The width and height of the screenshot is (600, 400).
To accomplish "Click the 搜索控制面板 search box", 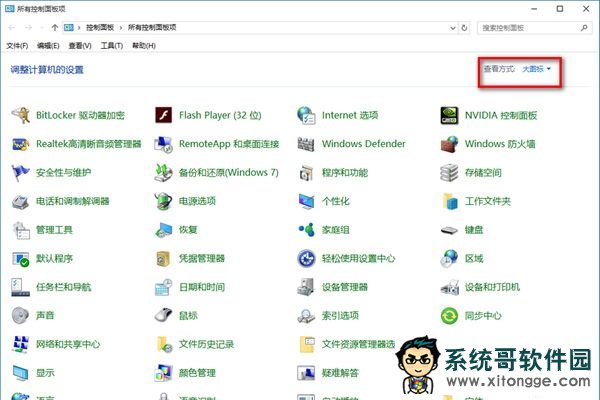I will (530, 28).
